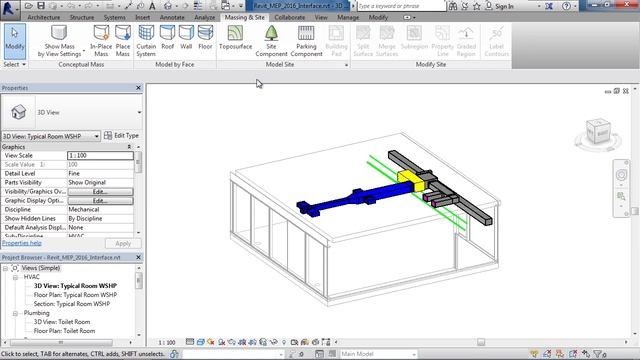Viewport: 640px width, 360px height.
Task: Select the Curtain System by face tool
Action: (x=146, y=41)
